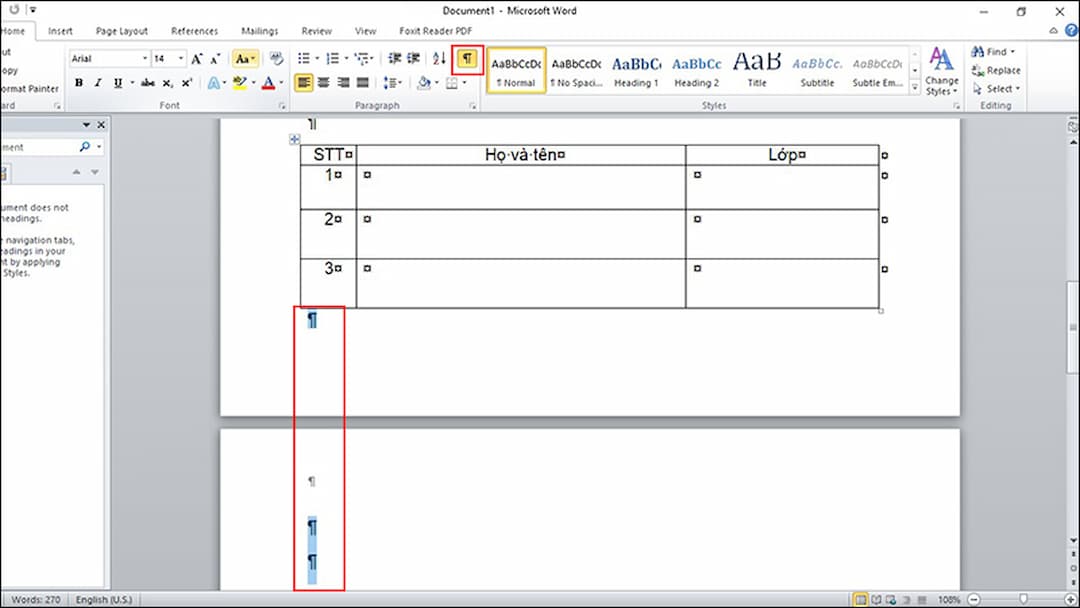Open the Navigation pane search options dropdown
1080x608 pixels.
click(x=99, y=147)
